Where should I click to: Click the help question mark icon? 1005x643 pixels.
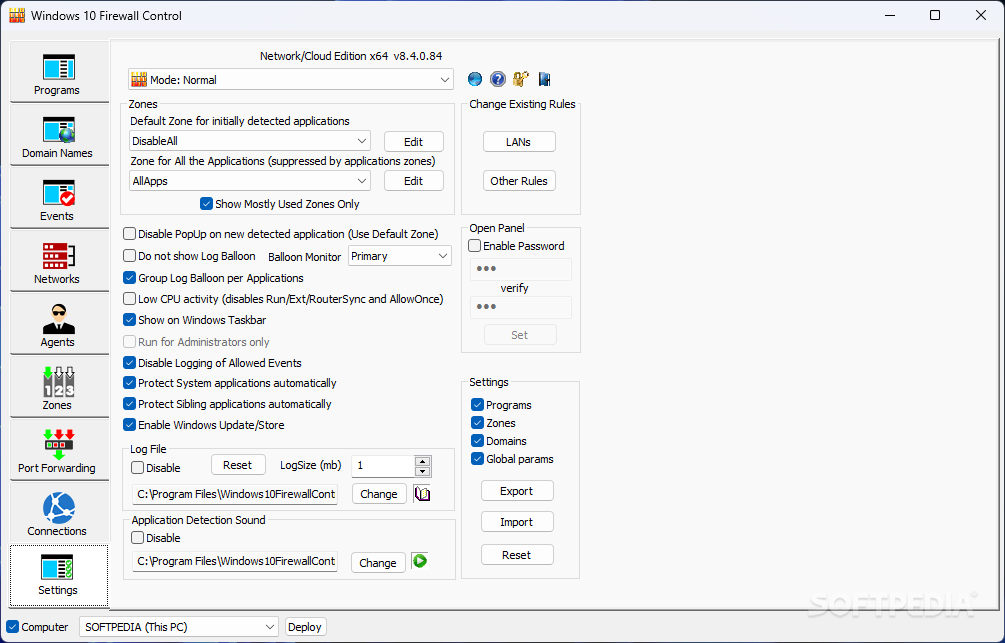click(x=498, y=79)
